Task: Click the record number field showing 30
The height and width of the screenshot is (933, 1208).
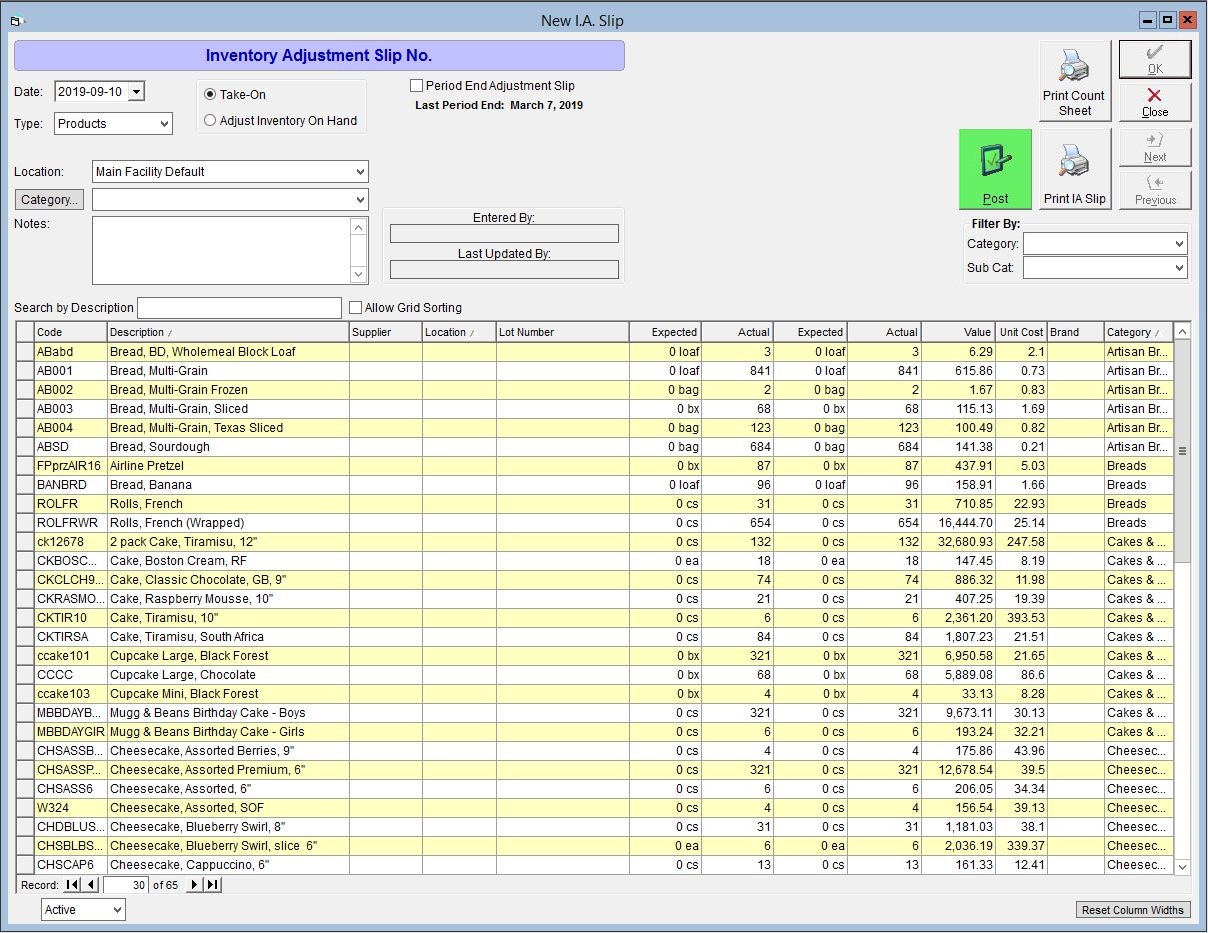Action: [x=126, y=885]
